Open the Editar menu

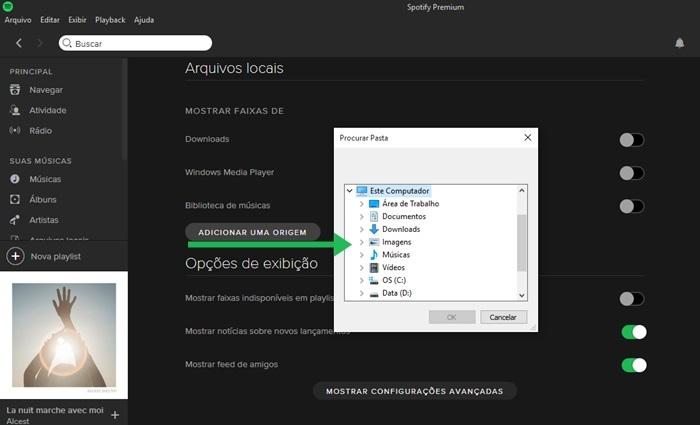pos(50,20)
